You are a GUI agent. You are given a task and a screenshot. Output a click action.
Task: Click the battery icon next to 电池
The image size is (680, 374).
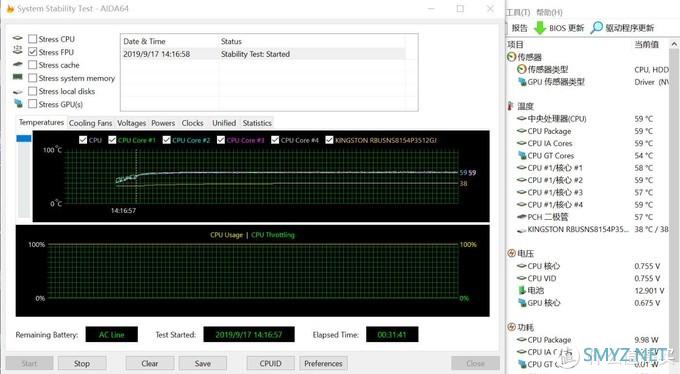click(522, 290)
